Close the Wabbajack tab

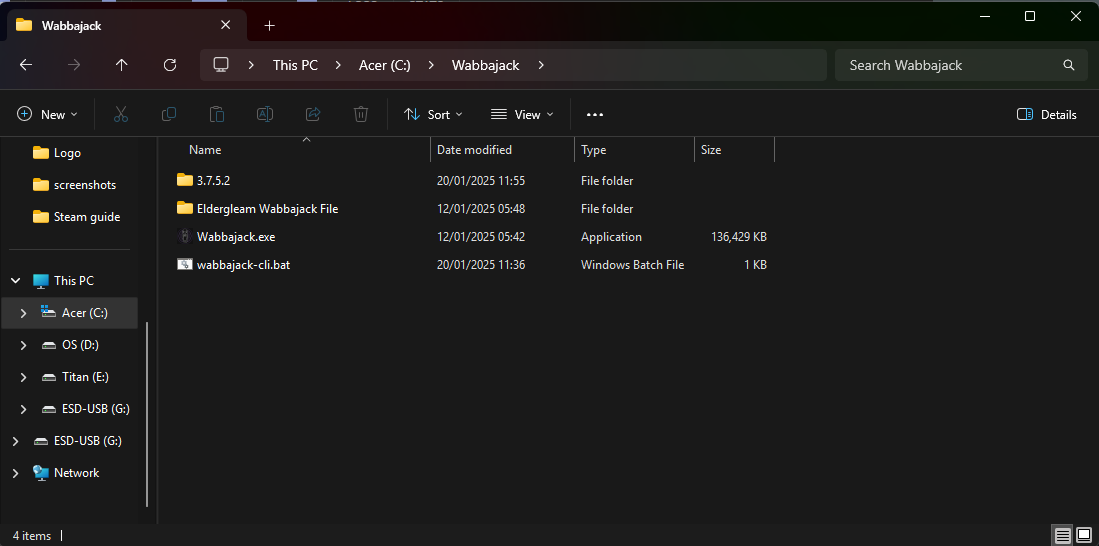(226, 25)
